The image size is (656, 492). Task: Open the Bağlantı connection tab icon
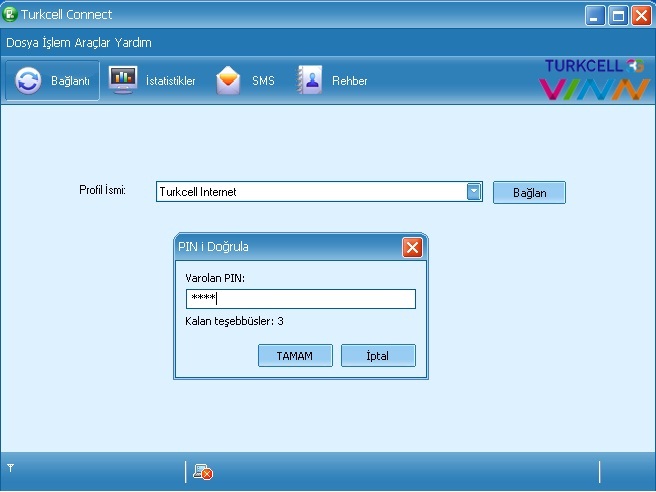coord(28,81)
